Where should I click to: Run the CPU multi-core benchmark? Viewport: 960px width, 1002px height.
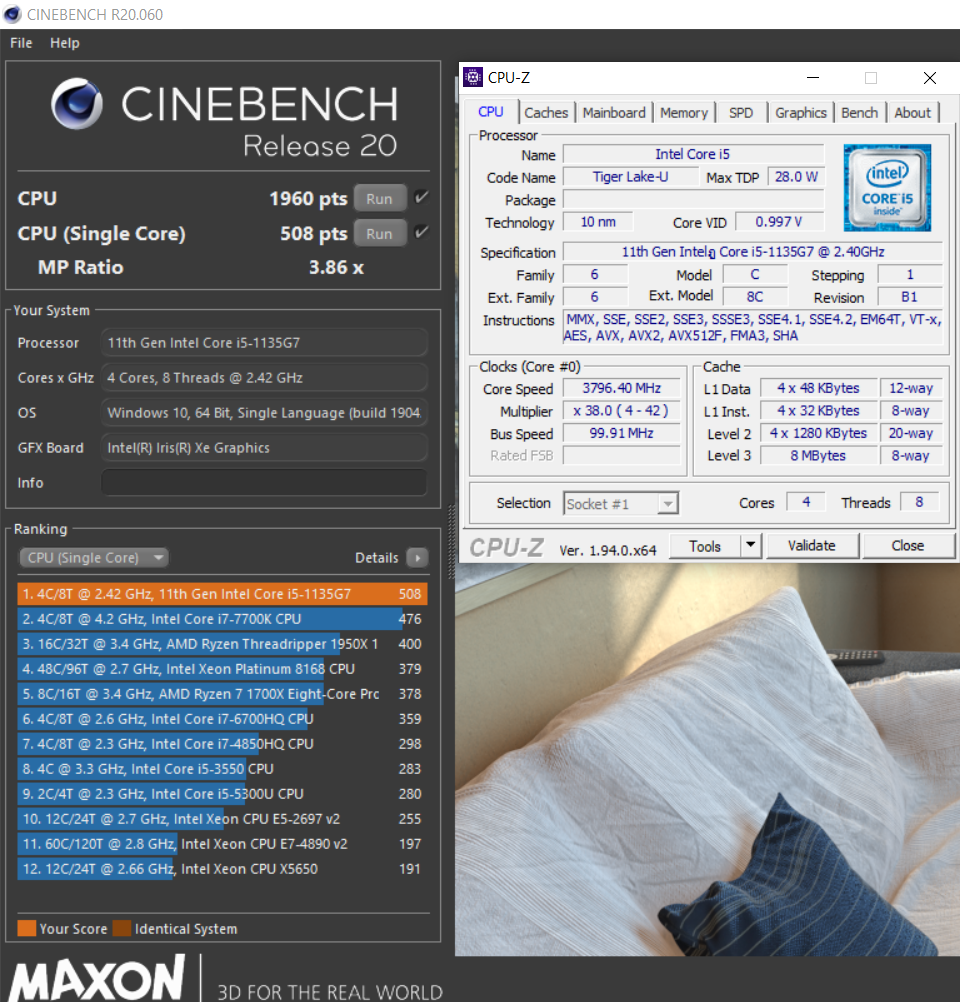point(380,199)
